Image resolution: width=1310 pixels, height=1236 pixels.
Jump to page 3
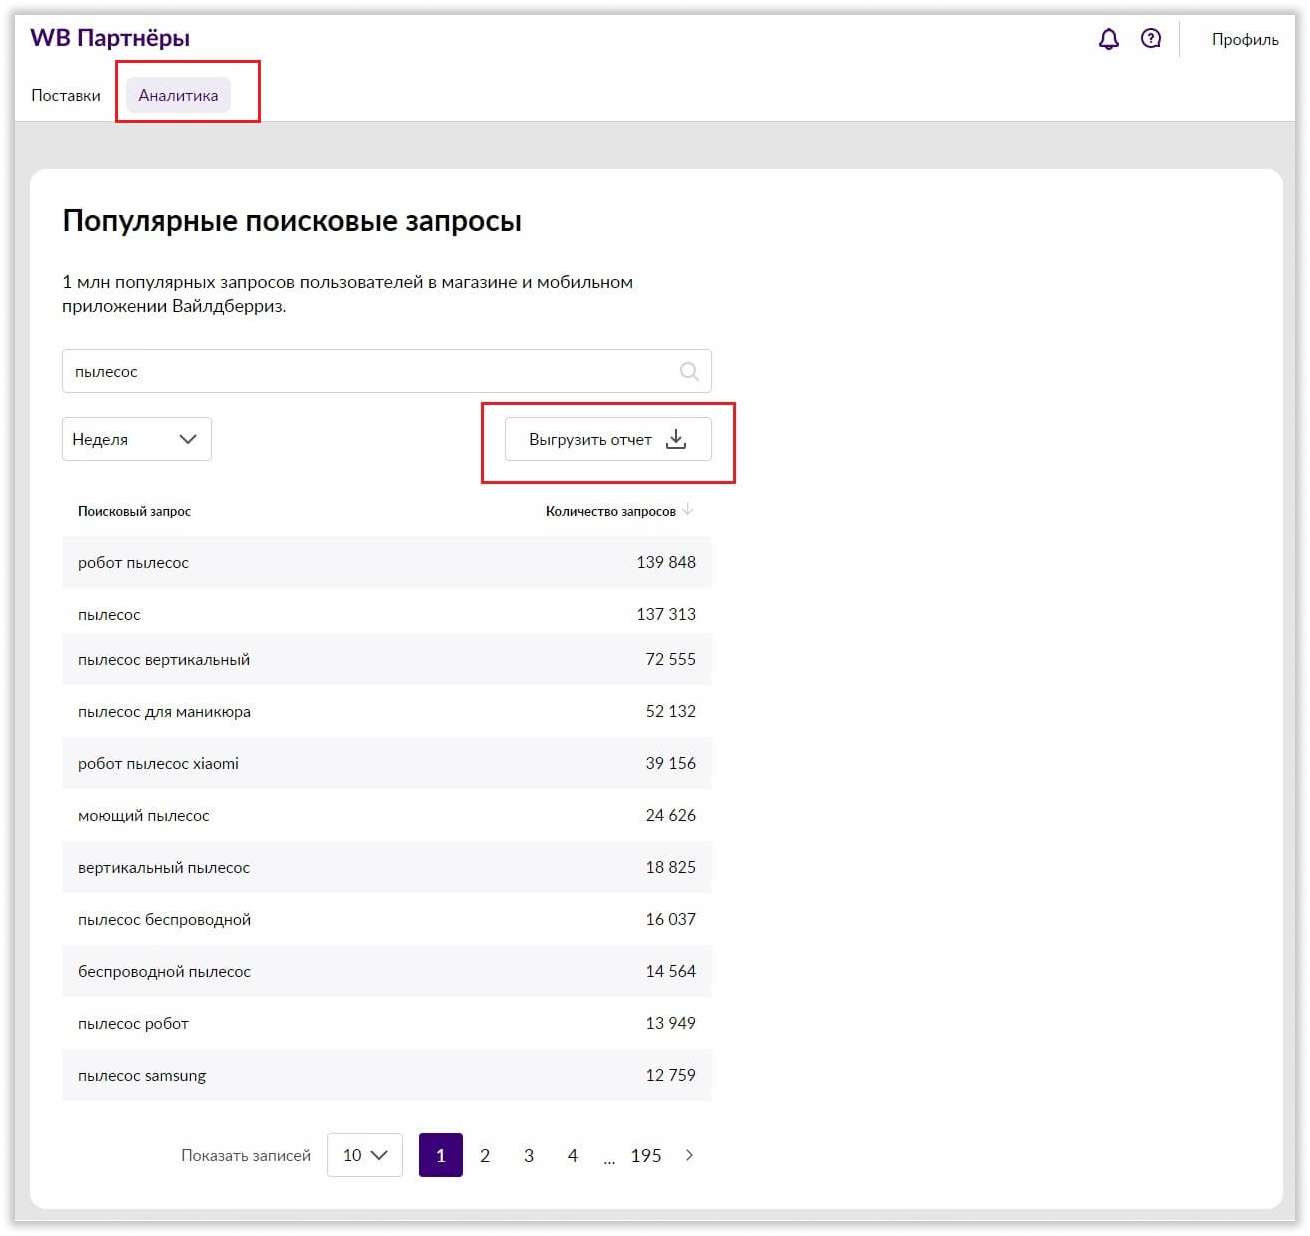pos(529,1155)
